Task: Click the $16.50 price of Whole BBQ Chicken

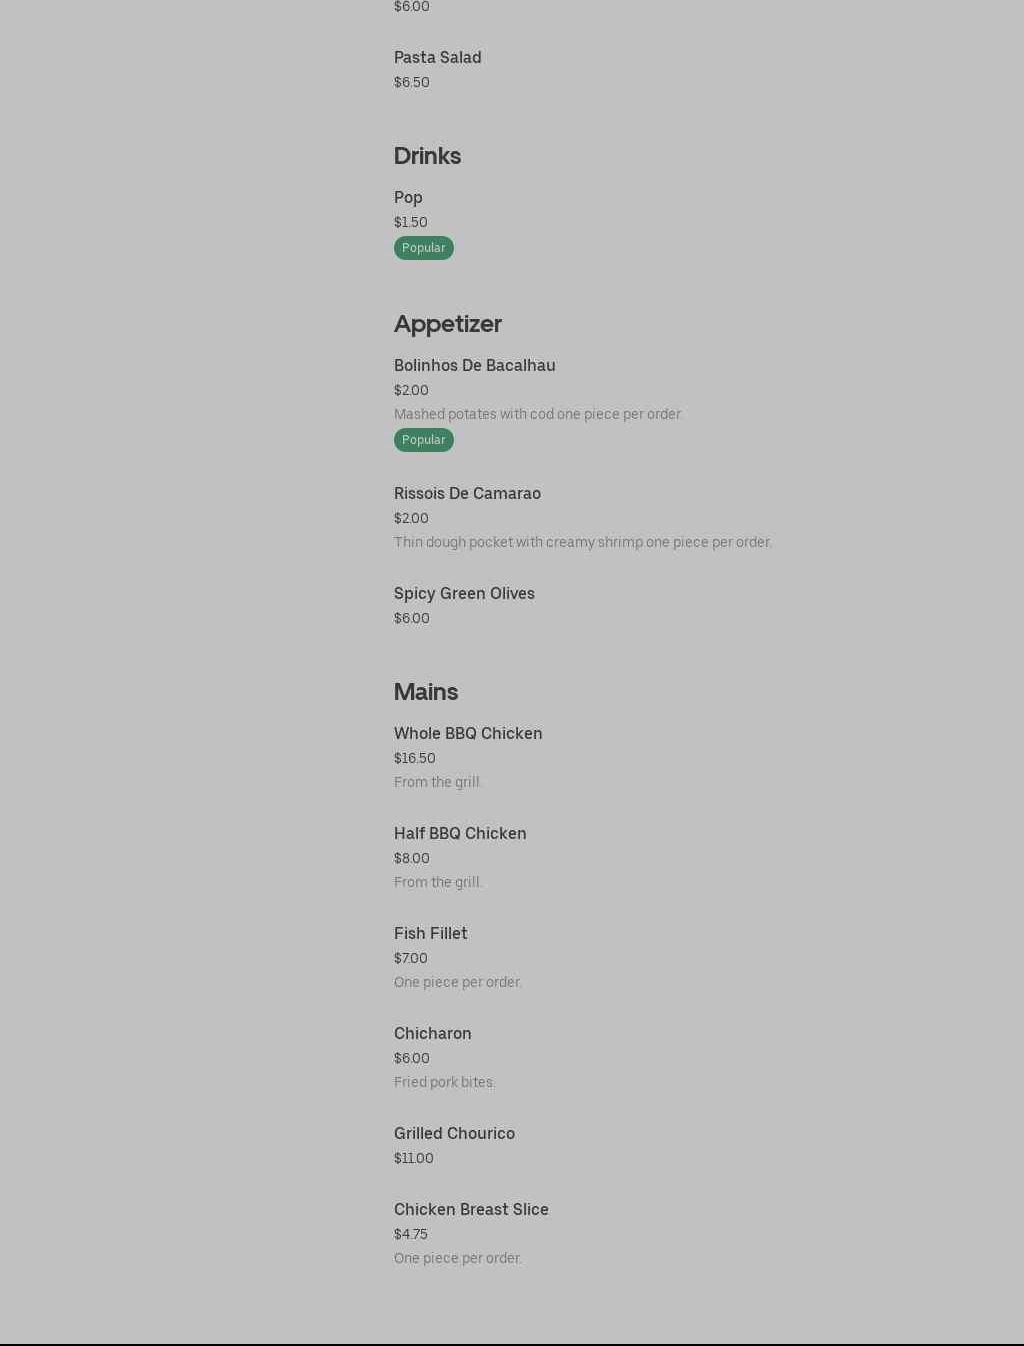Action: click(415, 759)
